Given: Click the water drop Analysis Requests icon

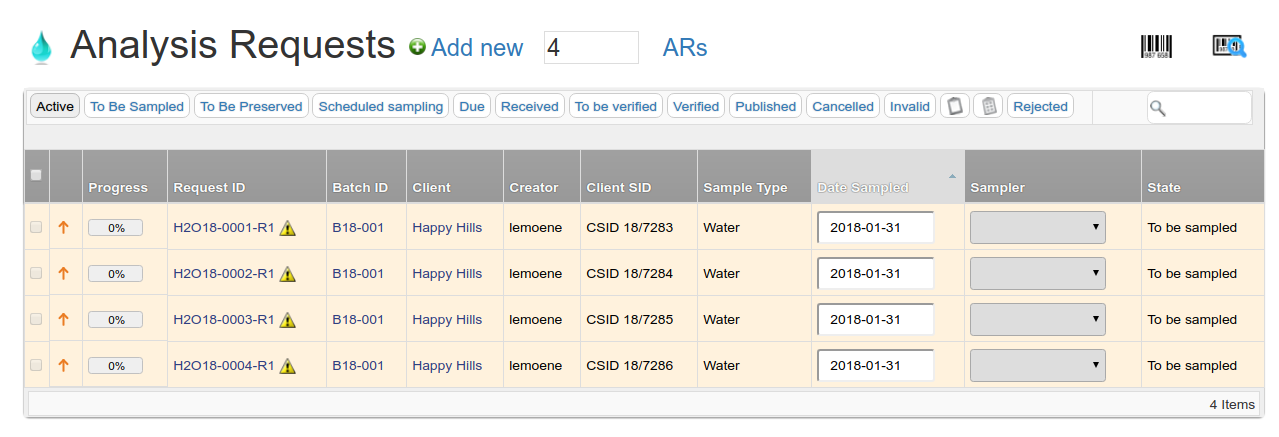Looking at the screenshot, I should pyautogui.click(x=41, y=47).
